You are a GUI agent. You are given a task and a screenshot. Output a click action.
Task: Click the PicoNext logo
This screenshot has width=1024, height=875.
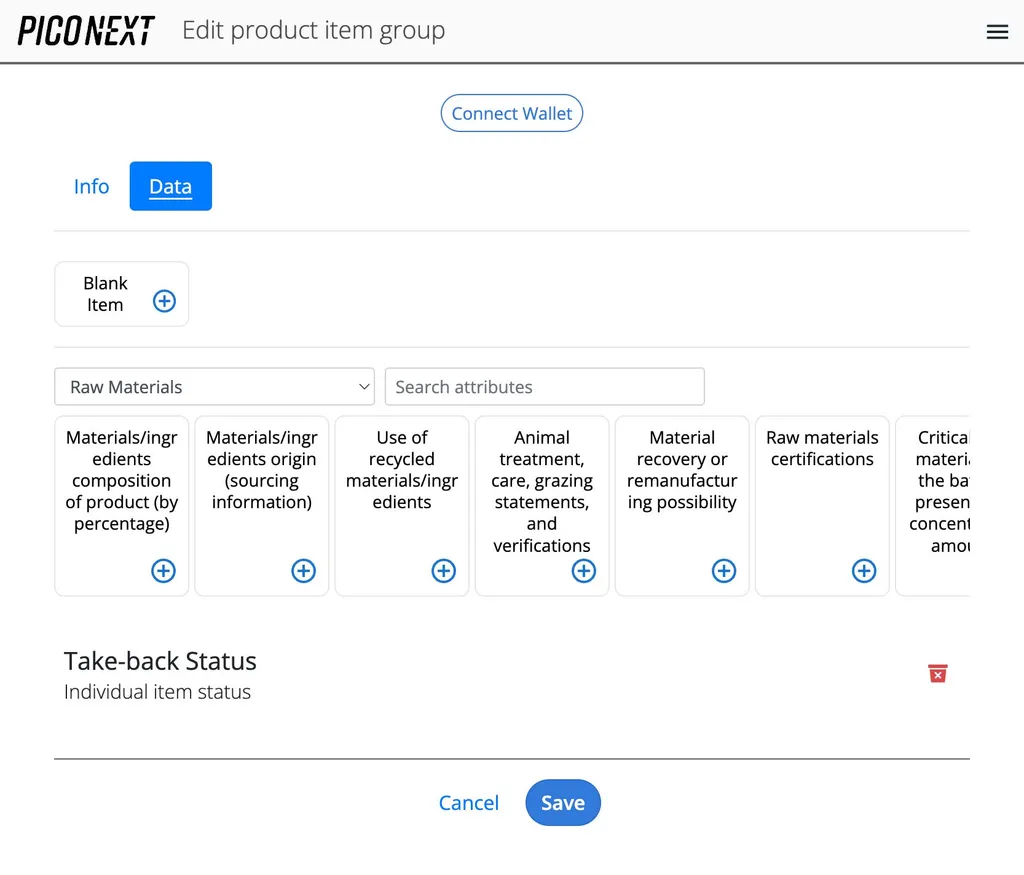coord(85,31)
